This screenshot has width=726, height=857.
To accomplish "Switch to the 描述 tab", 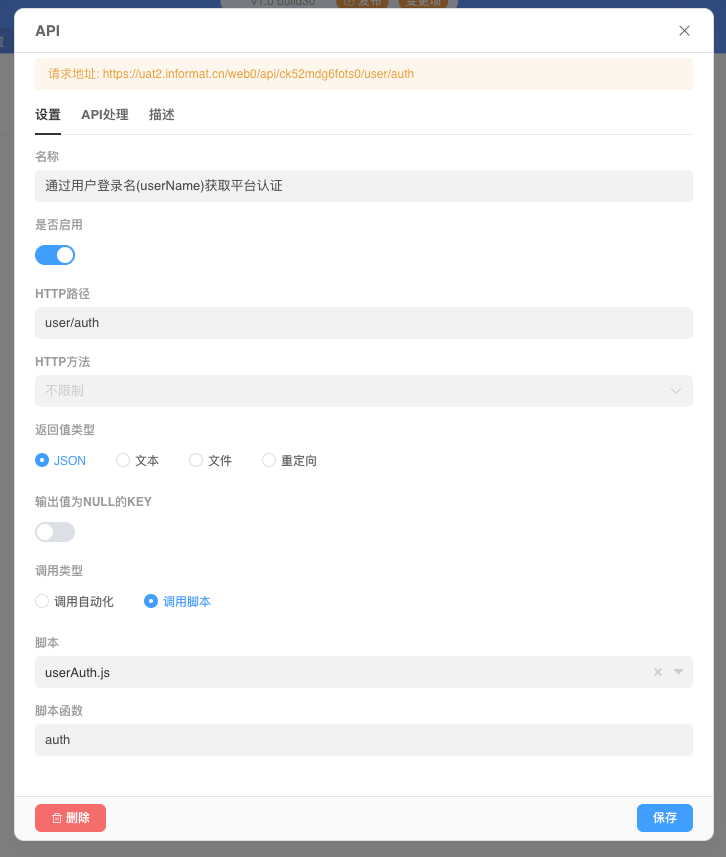I will tap(162, 114).
